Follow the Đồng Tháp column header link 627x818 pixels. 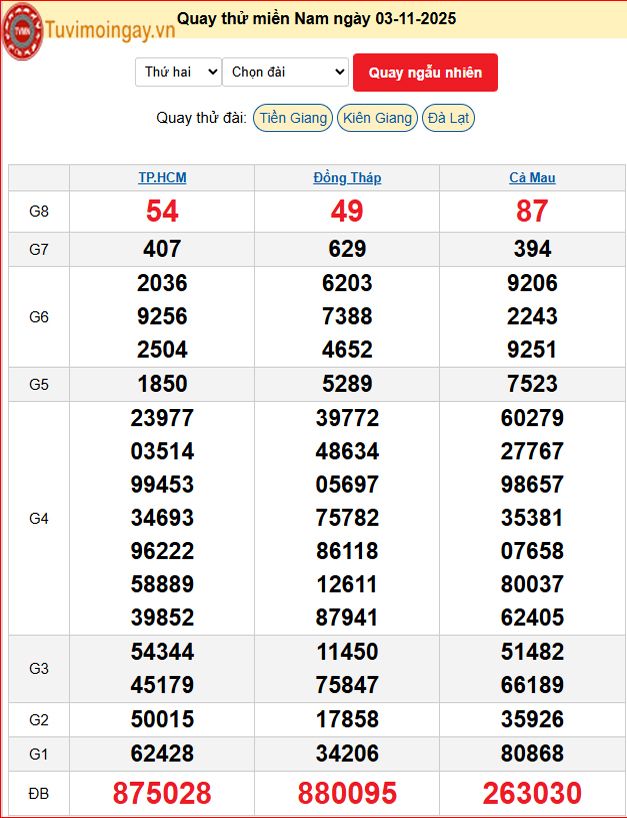pos(347,178)
